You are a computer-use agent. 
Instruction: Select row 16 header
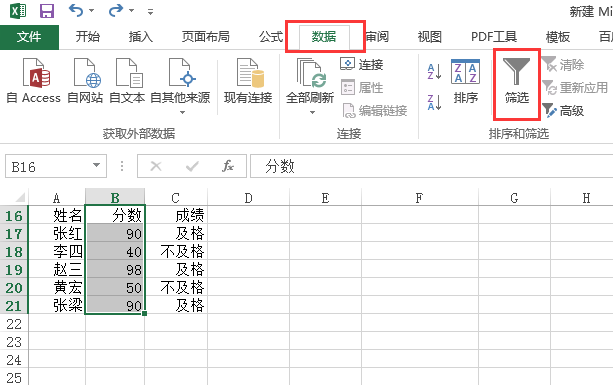(14, 216)
